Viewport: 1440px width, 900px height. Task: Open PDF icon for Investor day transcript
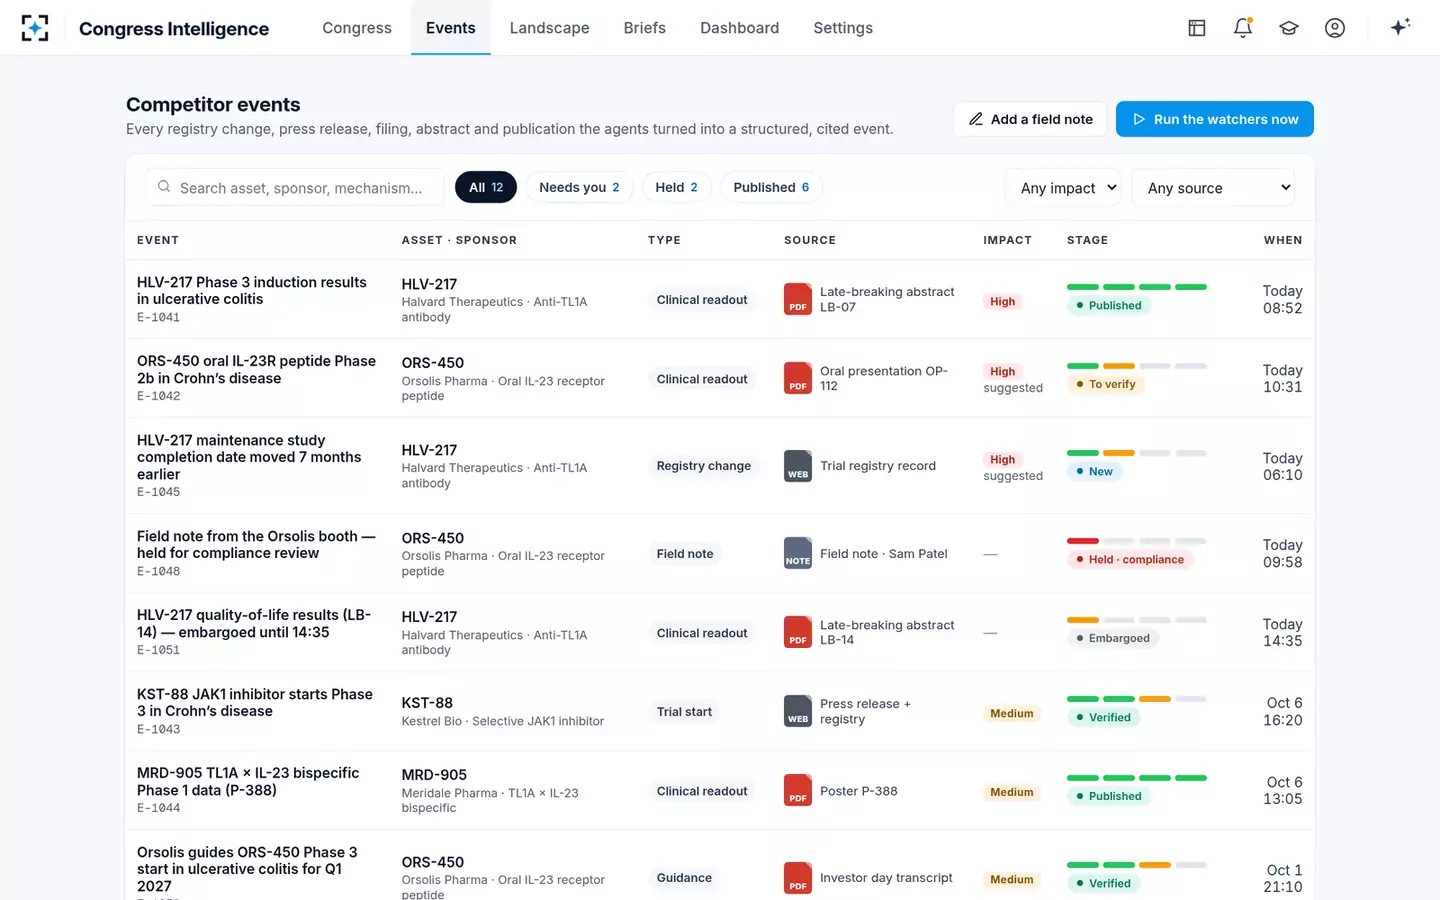click(797, 878)
